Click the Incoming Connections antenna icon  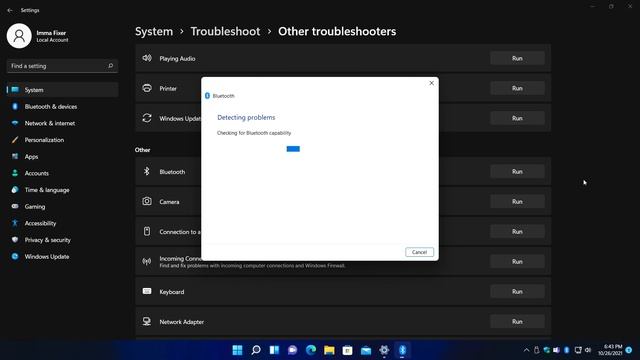(147, 261)
